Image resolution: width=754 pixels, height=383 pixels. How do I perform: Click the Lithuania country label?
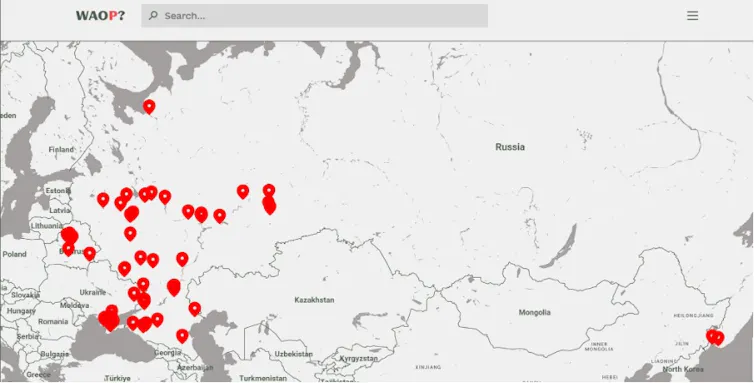tap(46, 225)
